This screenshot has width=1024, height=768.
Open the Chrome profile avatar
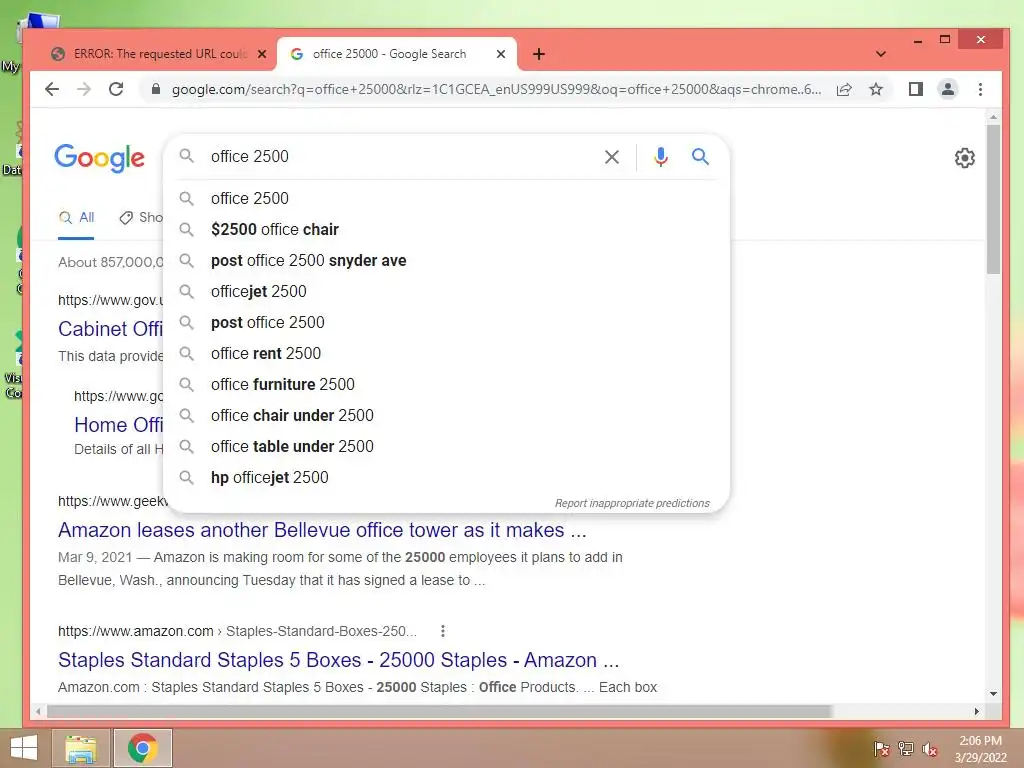pos(948,89)
